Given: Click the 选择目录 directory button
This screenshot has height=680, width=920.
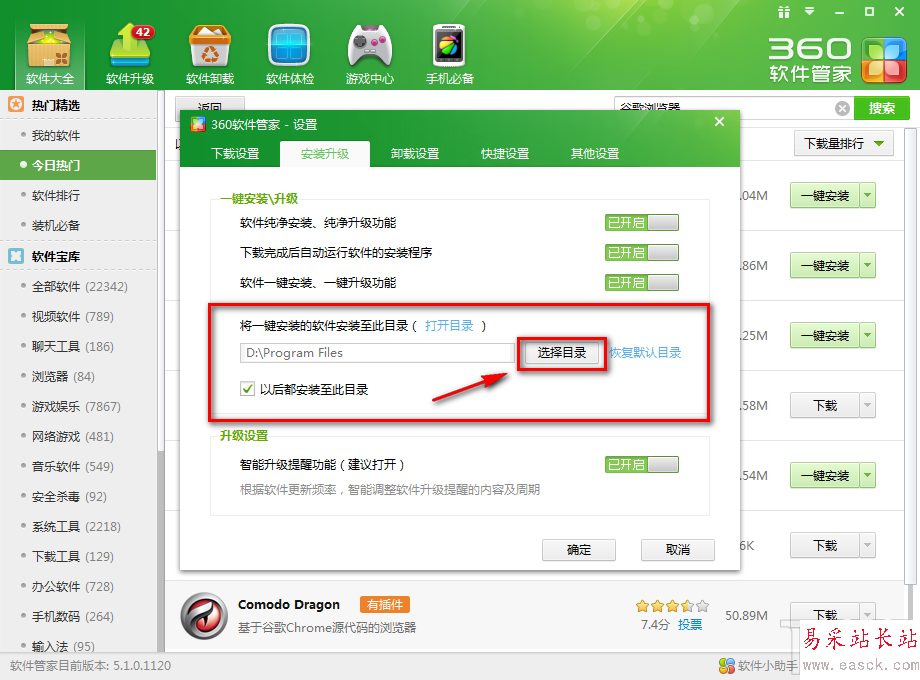Looking at the screenshot, I should click(561, 353).
